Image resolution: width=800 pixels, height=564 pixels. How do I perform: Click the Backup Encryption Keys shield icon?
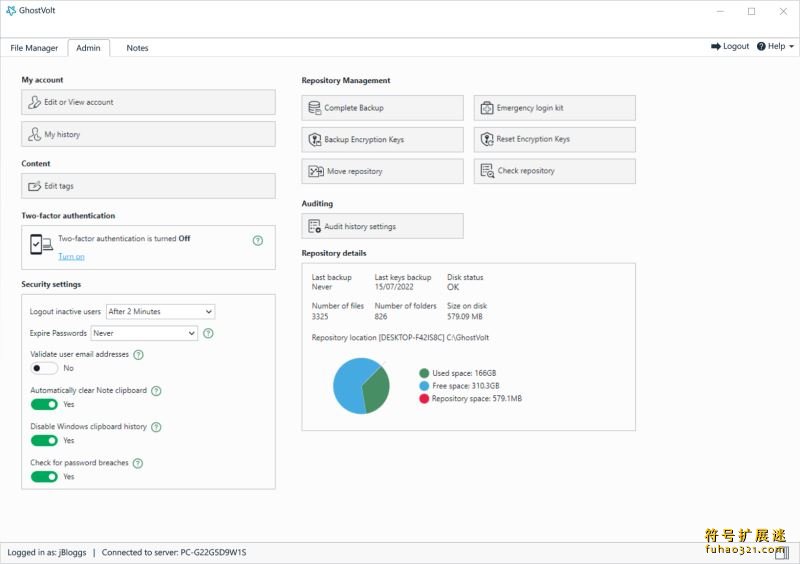click(x=315, y=139)
